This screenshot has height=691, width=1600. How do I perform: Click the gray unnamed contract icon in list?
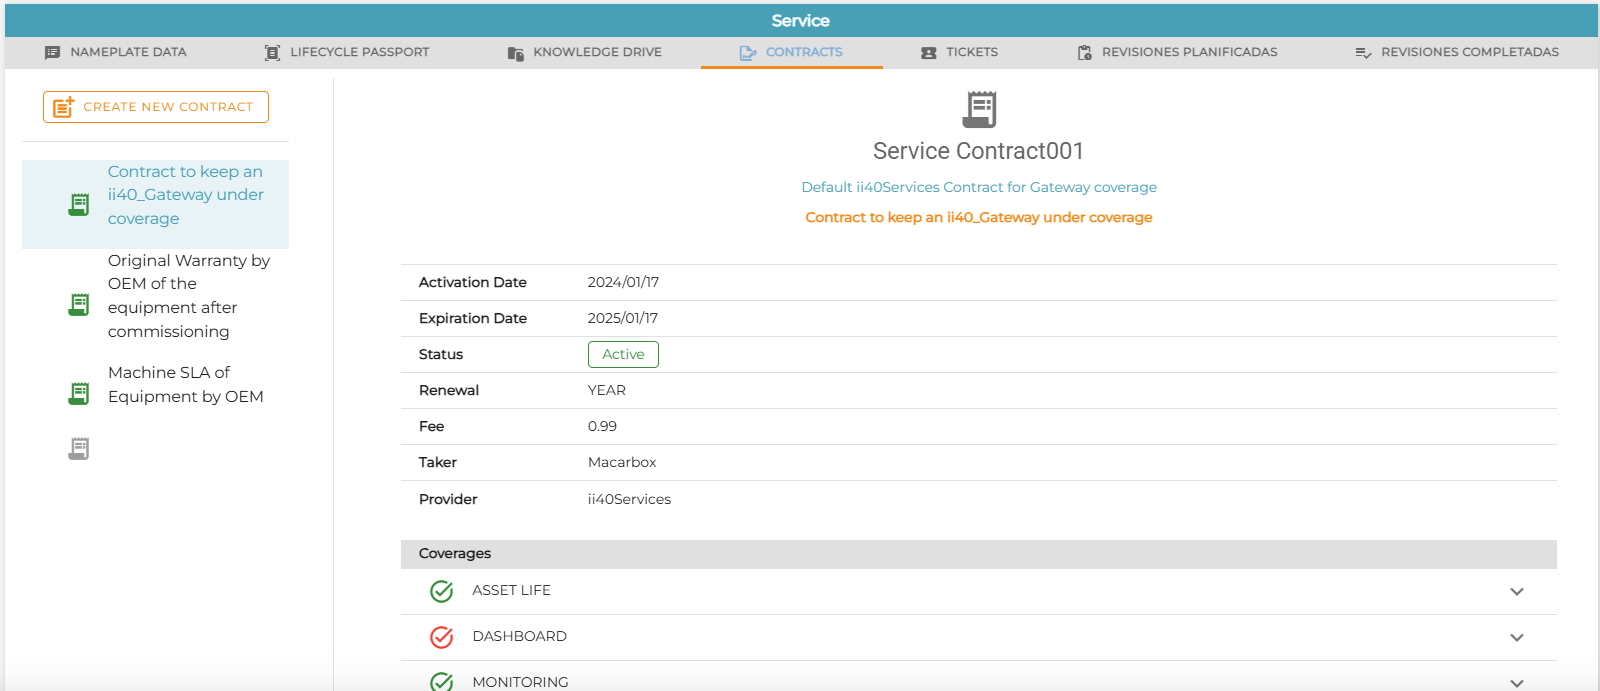click(79, 449)
